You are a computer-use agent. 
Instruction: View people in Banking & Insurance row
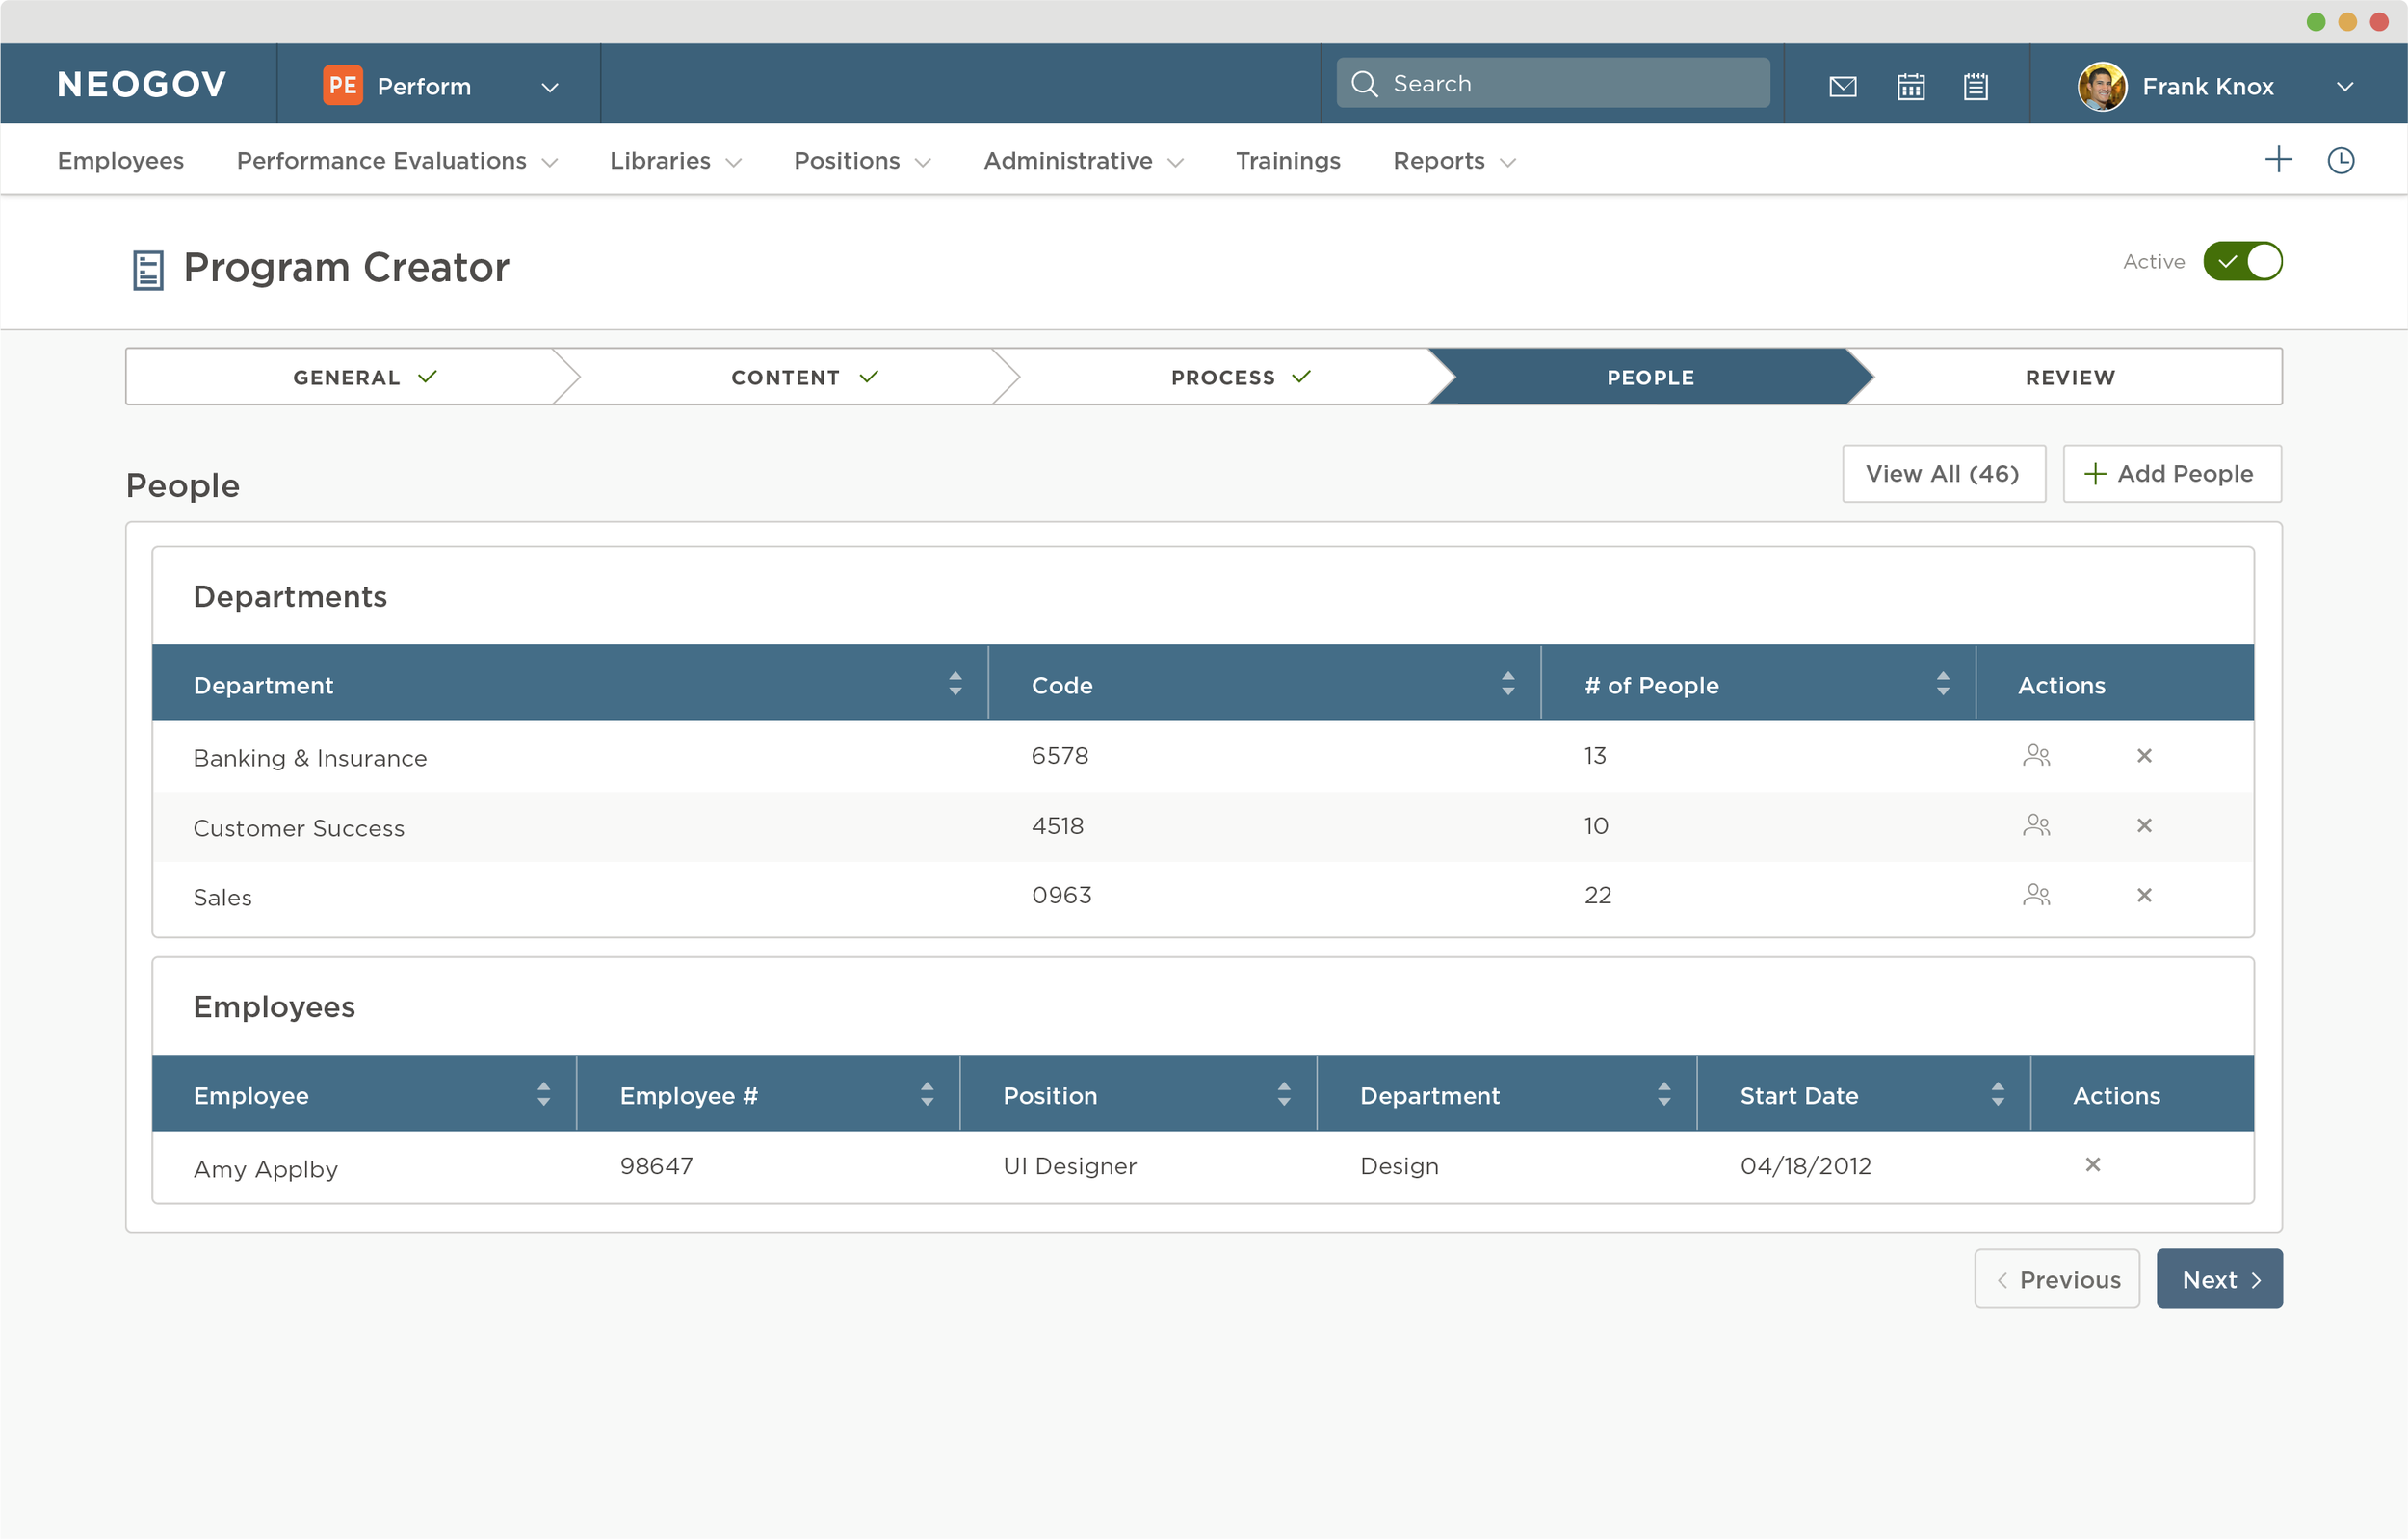click(2036, 756)
